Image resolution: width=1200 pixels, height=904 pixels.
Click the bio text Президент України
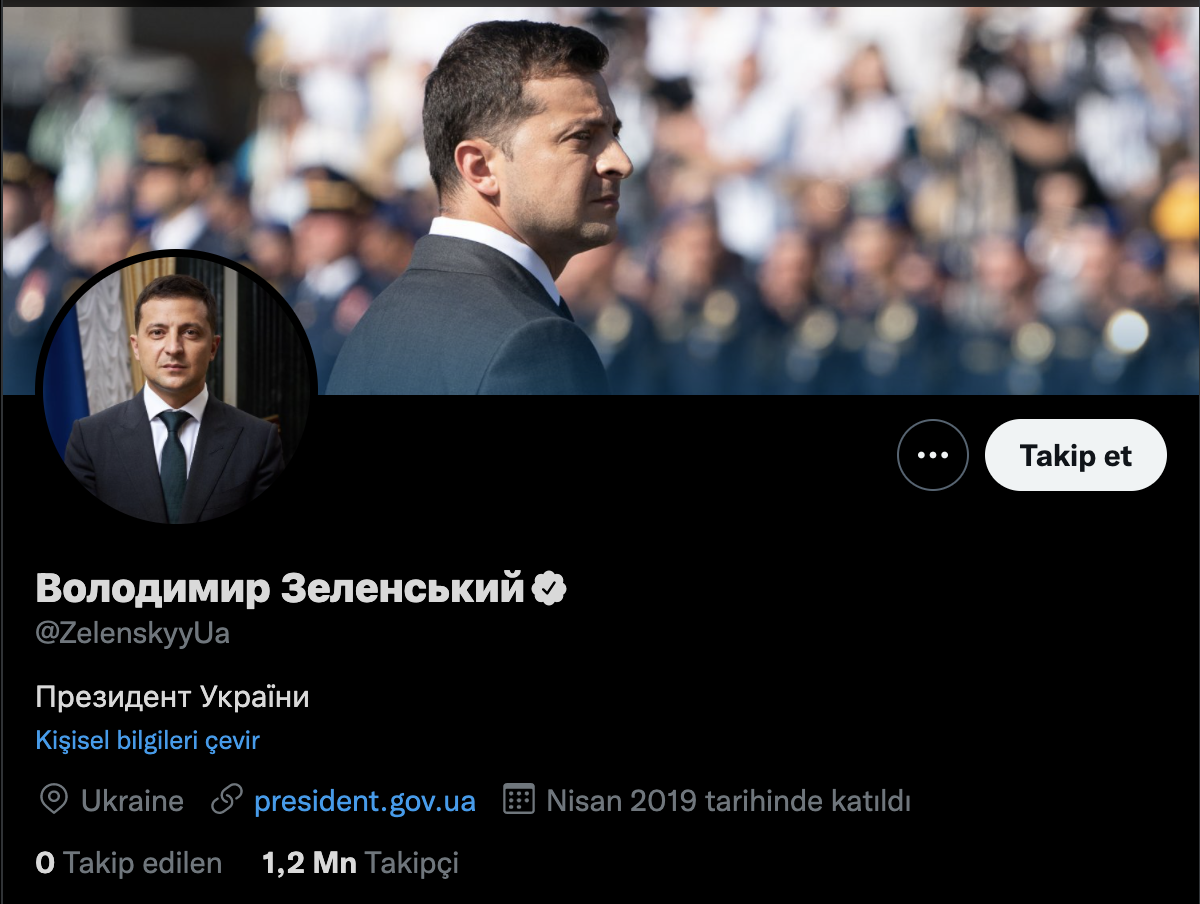(x=172, y=697)
